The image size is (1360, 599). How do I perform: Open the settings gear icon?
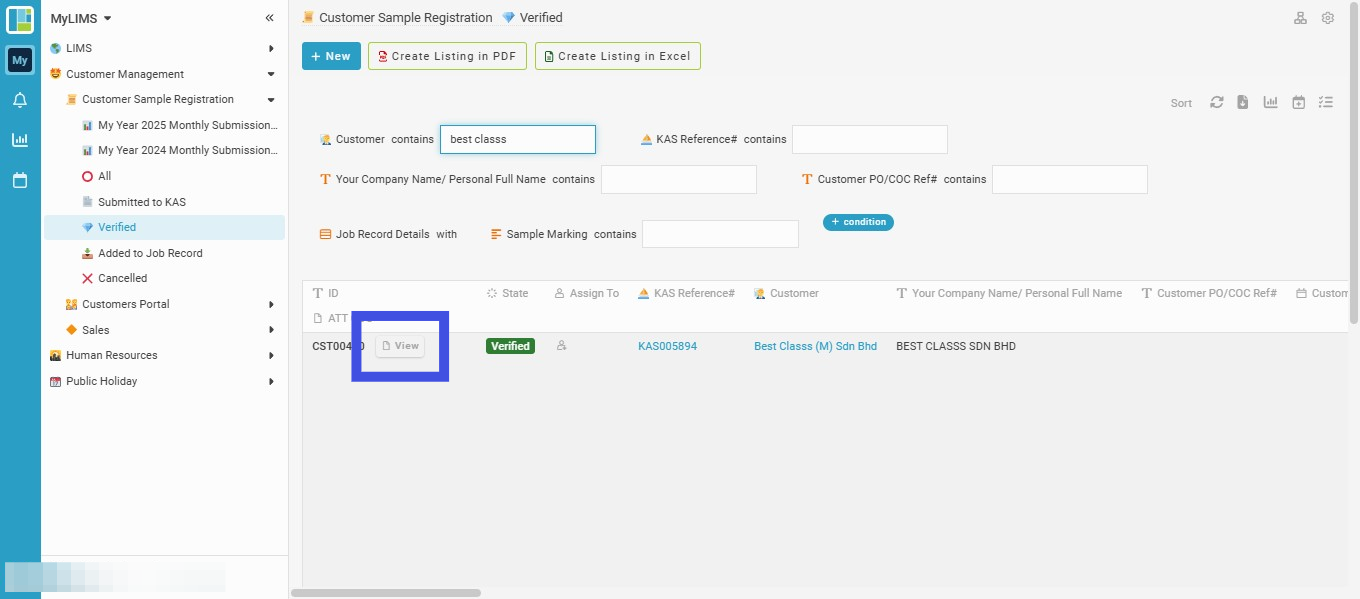click(1328, 18)
